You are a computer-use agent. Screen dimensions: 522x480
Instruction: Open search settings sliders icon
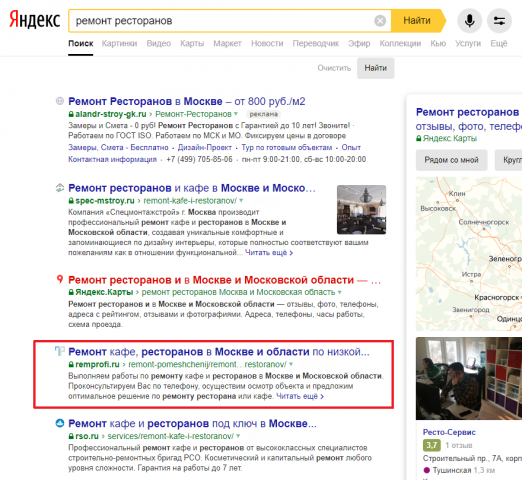click(499, 21)
